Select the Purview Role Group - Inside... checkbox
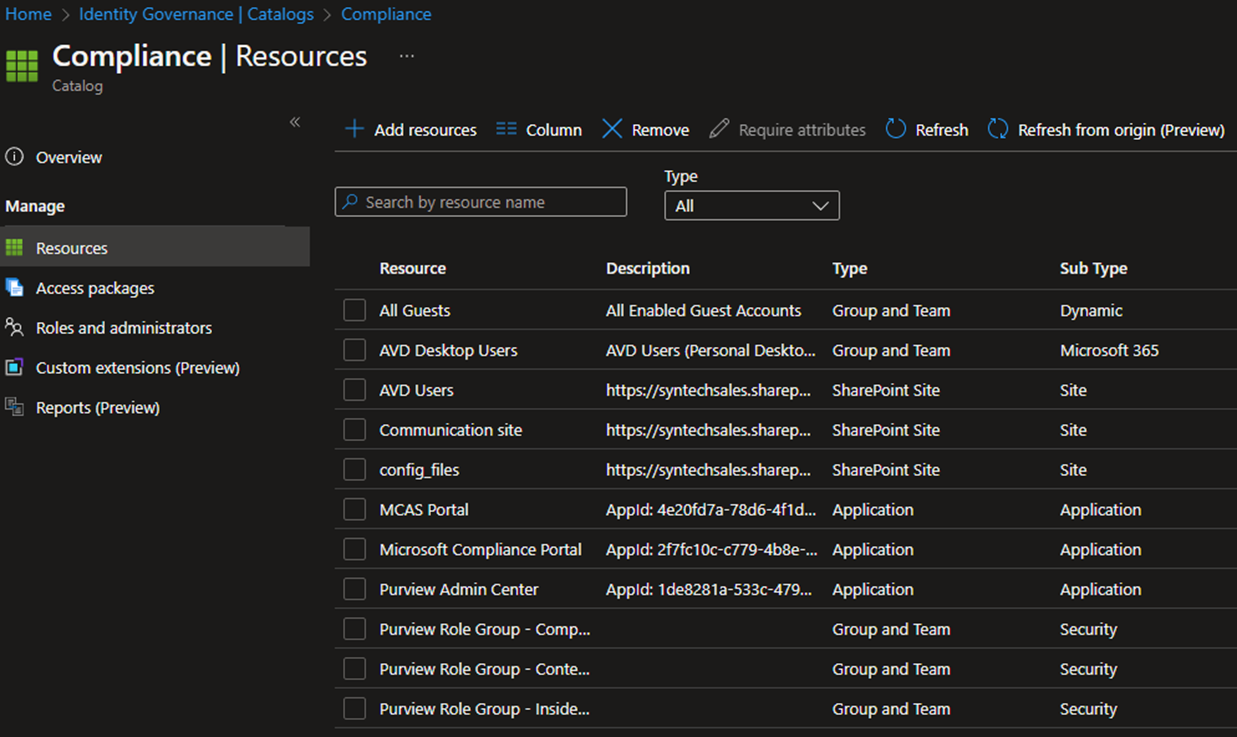The image size is (1237, 737). coord(354,709)
